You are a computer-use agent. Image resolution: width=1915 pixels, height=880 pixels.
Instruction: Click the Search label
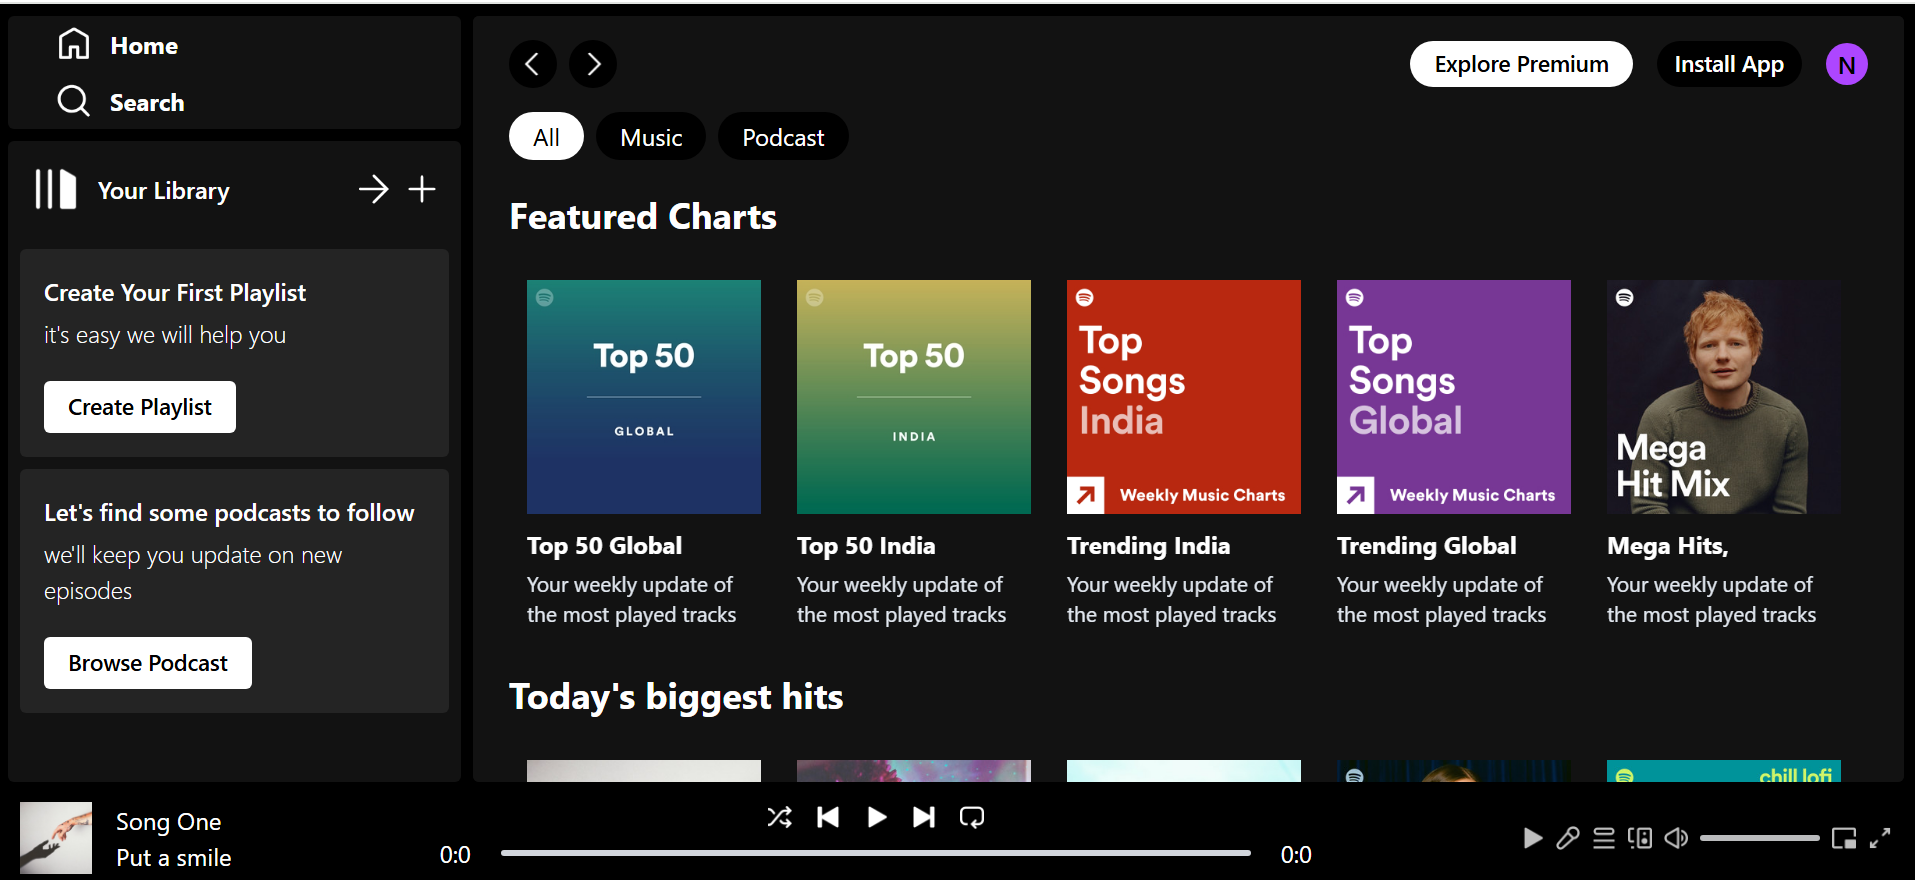[147, 103]
